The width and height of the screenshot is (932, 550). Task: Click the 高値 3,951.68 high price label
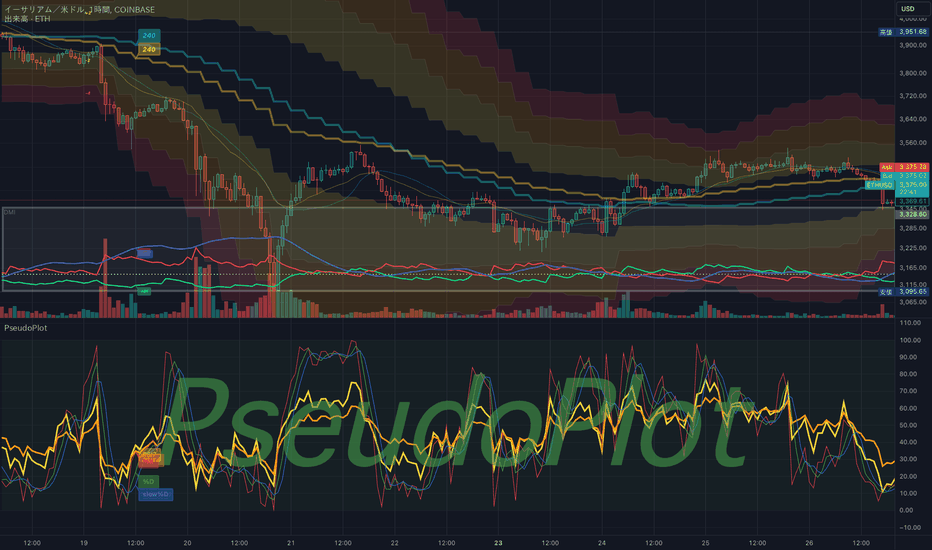pos(903,32)
